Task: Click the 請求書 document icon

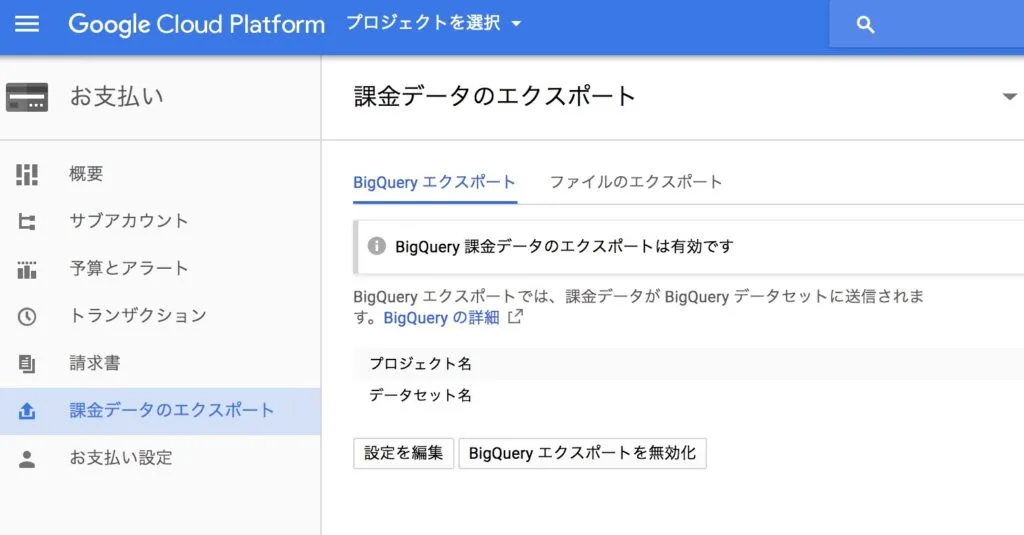Action: pyautogui.click(x=27, y=364)
